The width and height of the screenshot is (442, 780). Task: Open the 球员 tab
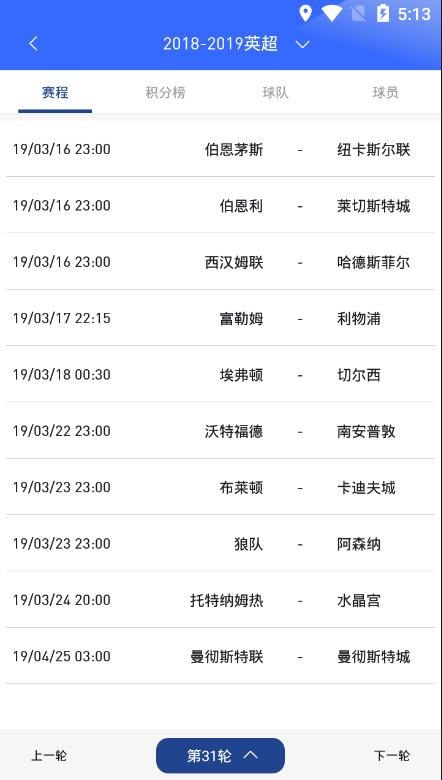click(x=385, y=93)
